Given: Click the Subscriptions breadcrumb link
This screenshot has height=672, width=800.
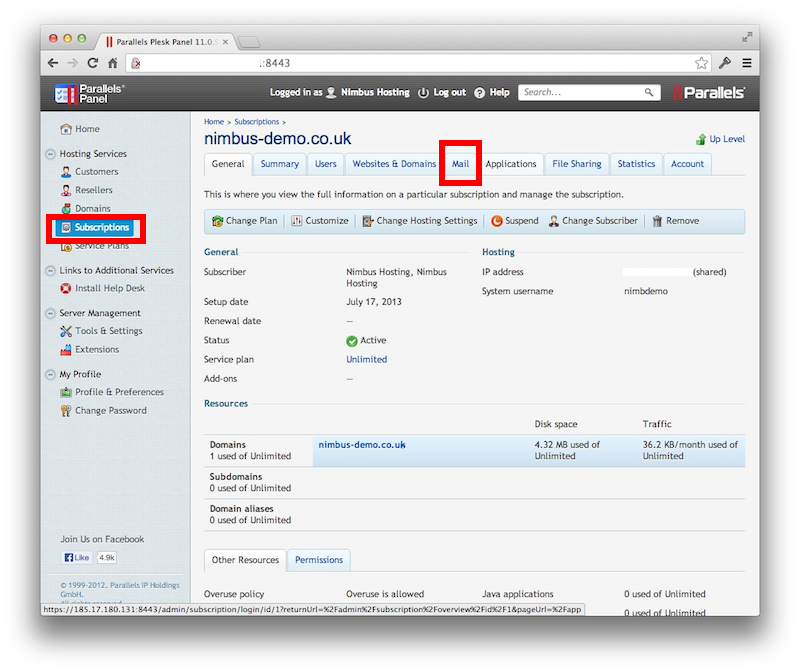Looking at the screenshot, I should coord(257,122).
